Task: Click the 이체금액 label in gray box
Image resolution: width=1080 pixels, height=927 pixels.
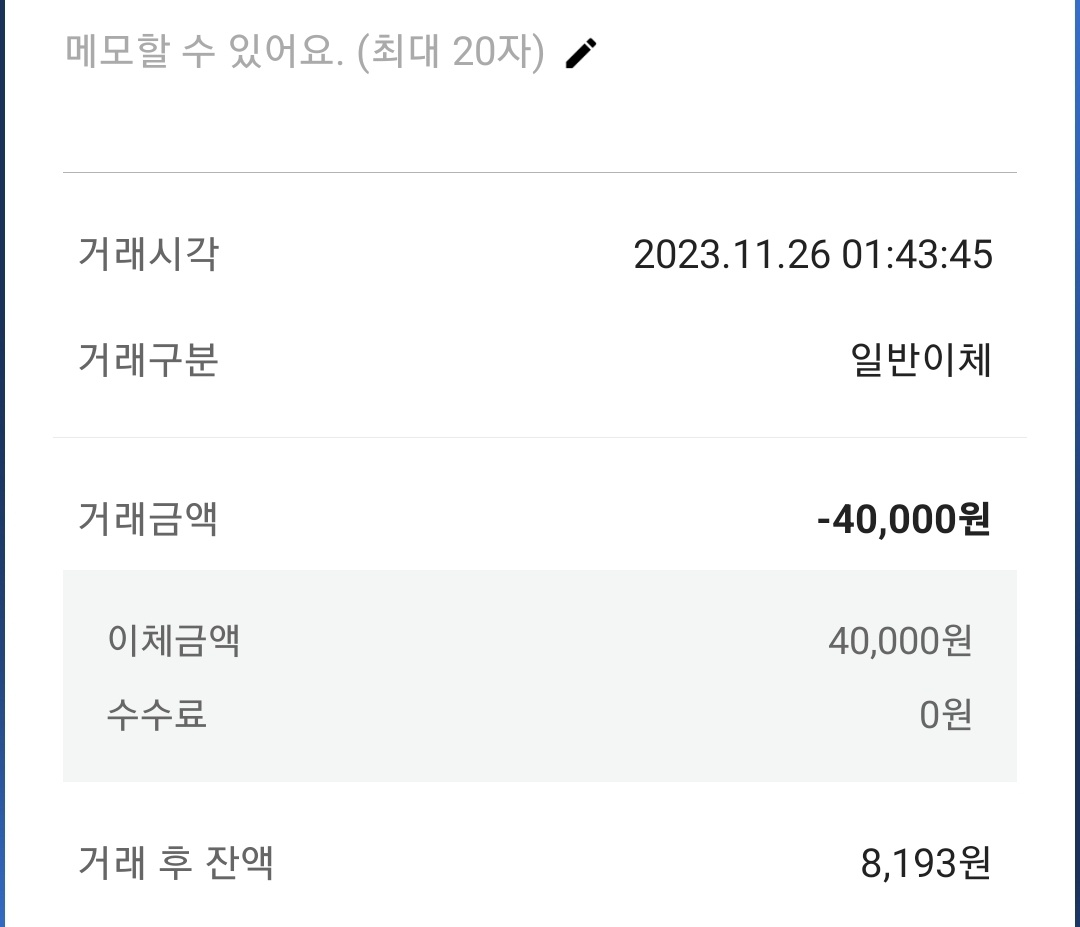Action: pyautogui.click(x=174, y=640)
